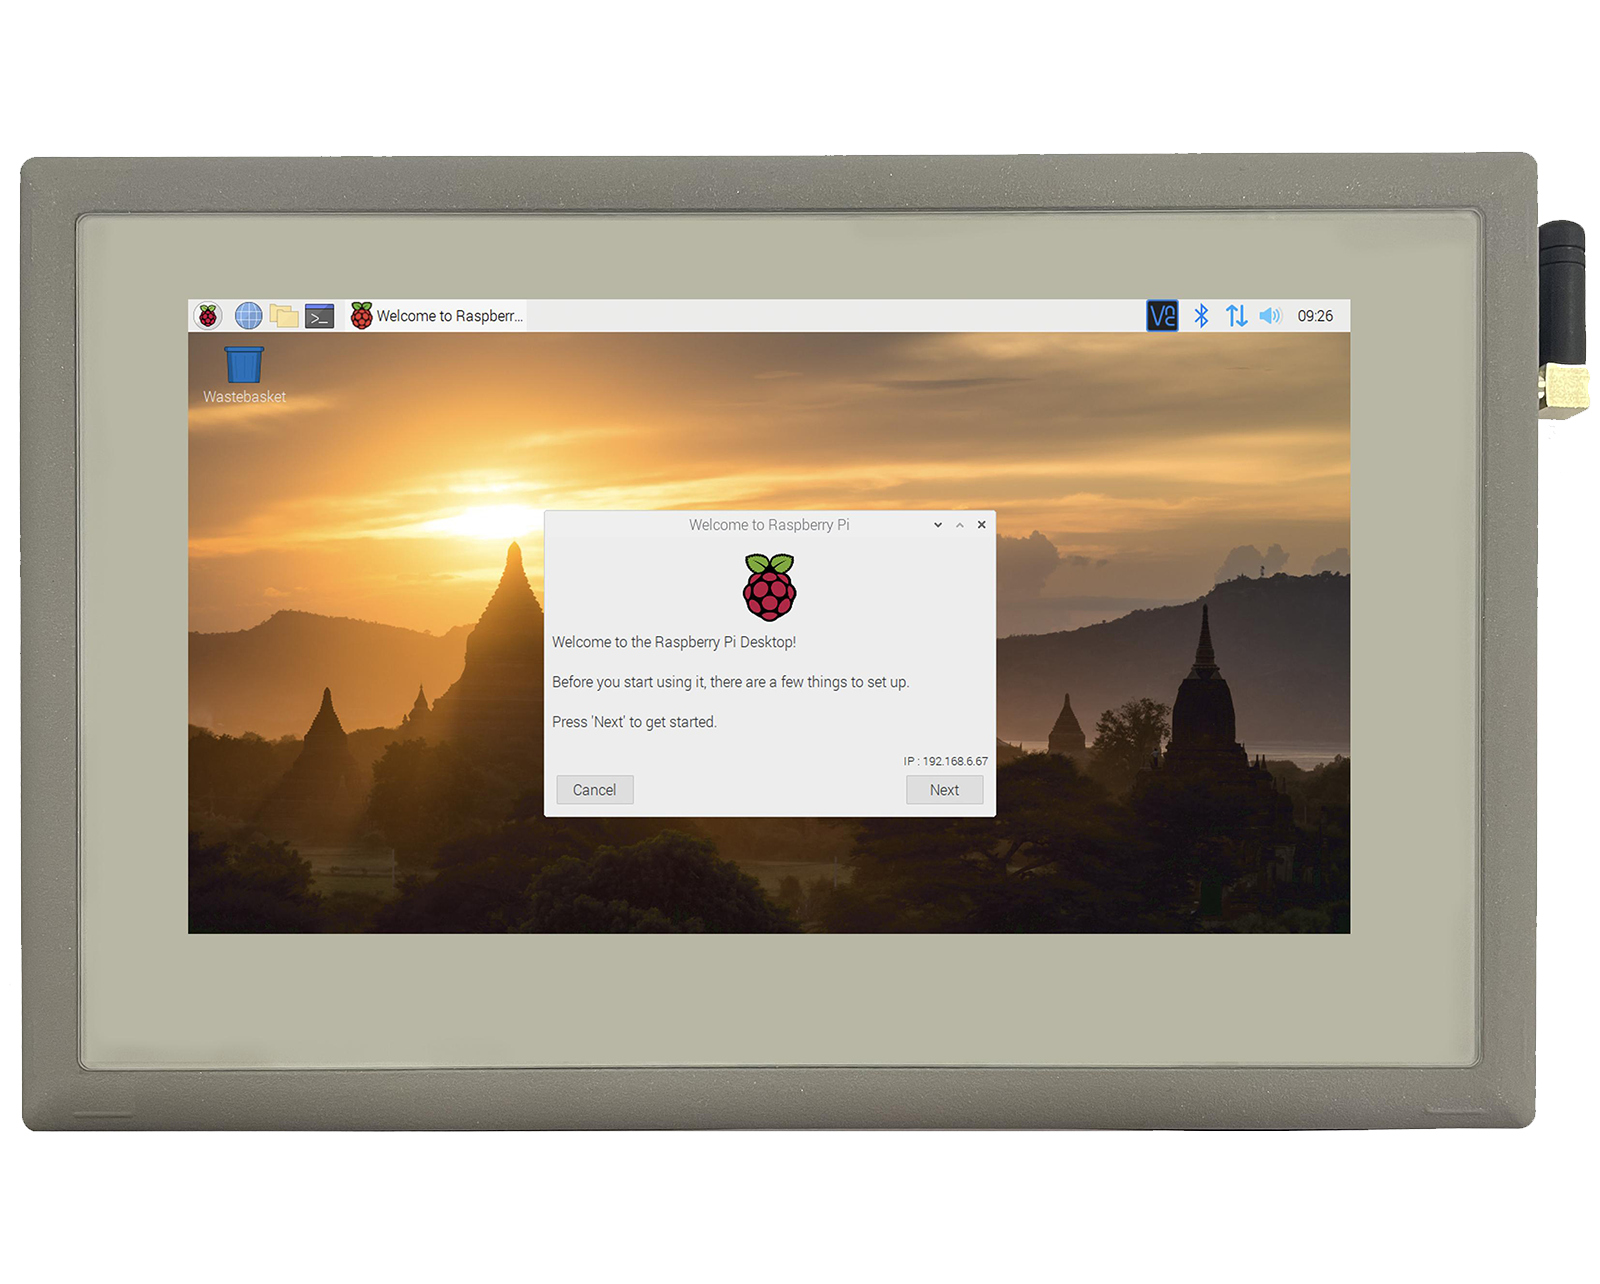
Task: Click 'Welcome to the Raspberry Pi Desktop!' text
Action: point(674,642)
